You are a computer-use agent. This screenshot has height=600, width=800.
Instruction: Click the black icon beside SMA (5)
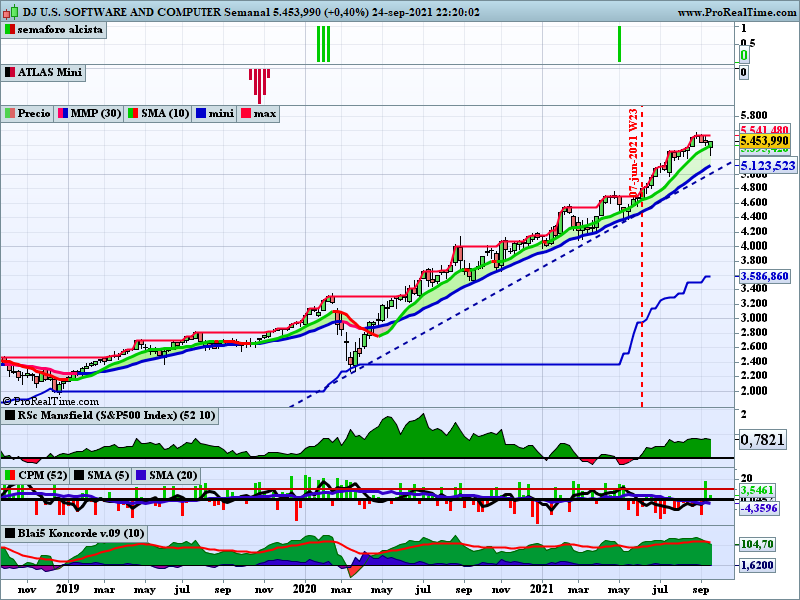pyautogui.click(x=79, y=476)
